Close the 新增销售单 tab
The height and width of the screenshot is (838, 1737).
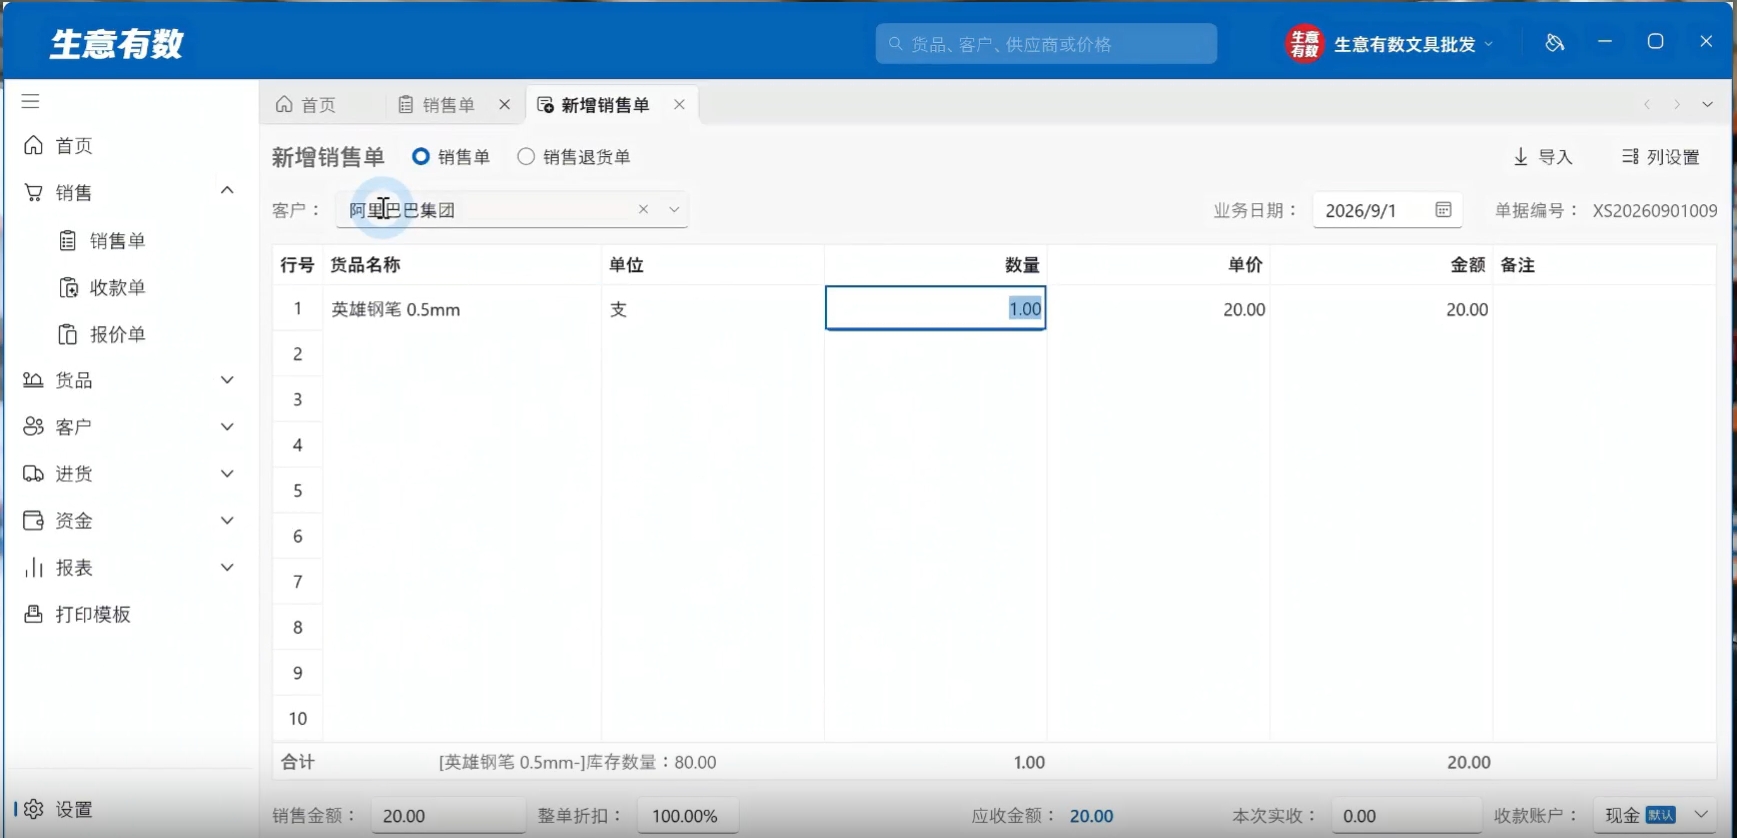[x=679, y=104]
